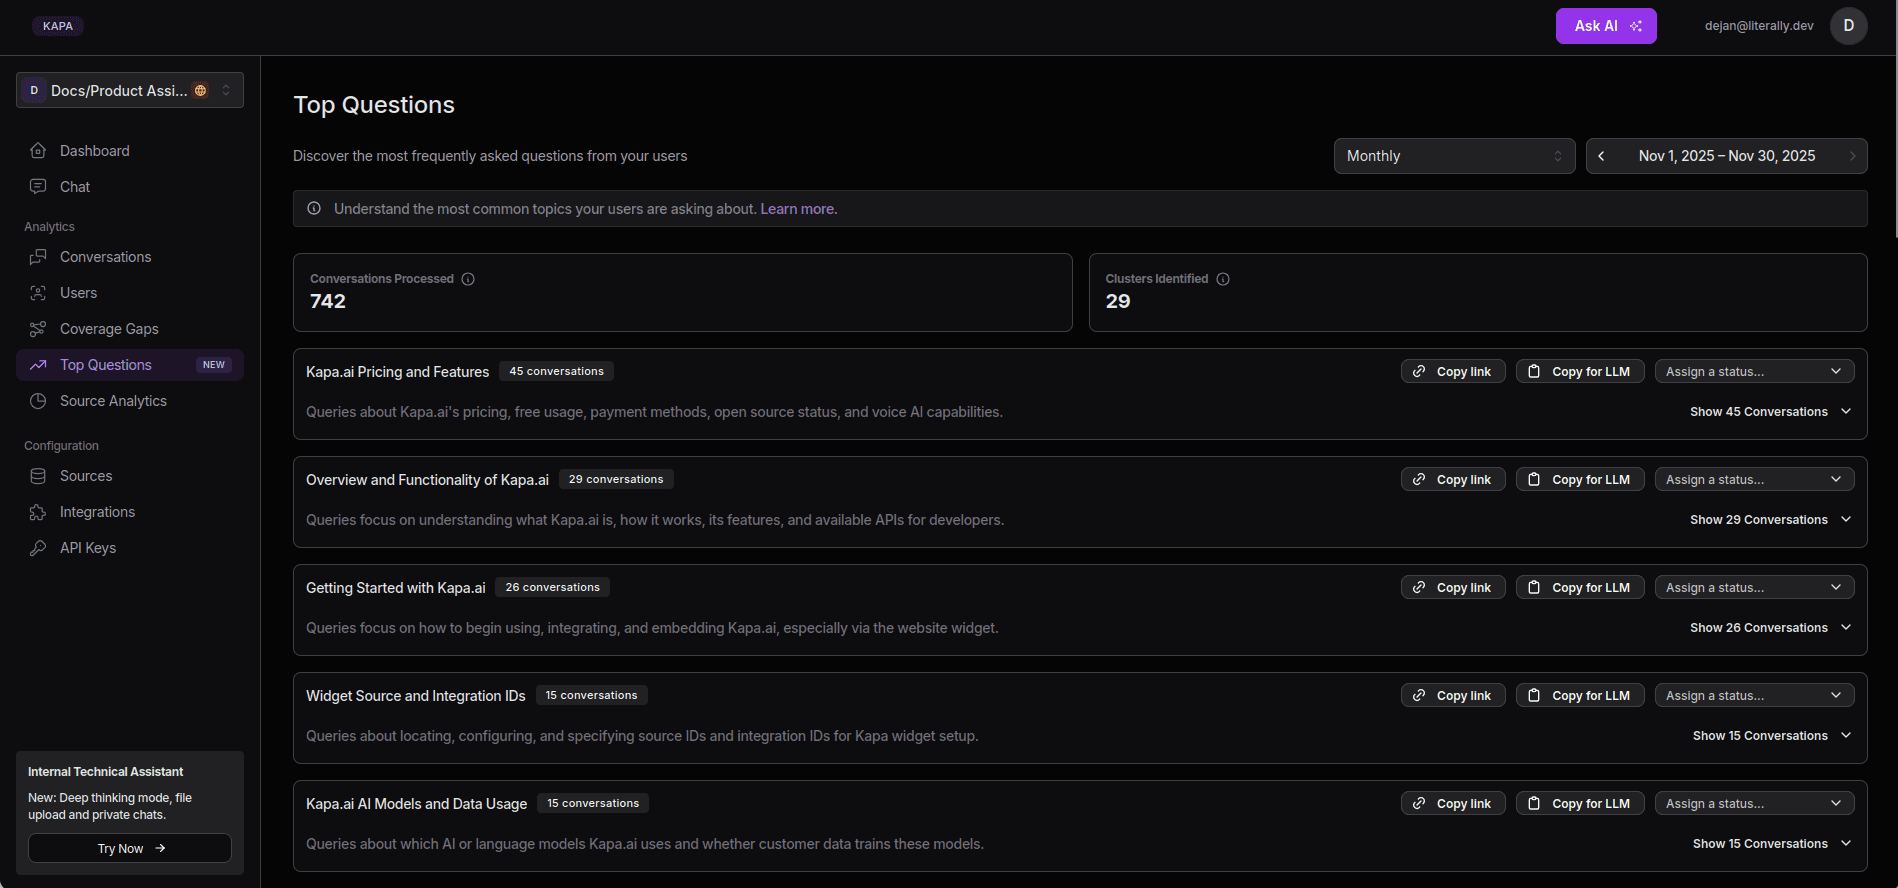Open the Monthly period dropdown
The height and width of the screenshot is (888, 1898).
pos(1454,156)
